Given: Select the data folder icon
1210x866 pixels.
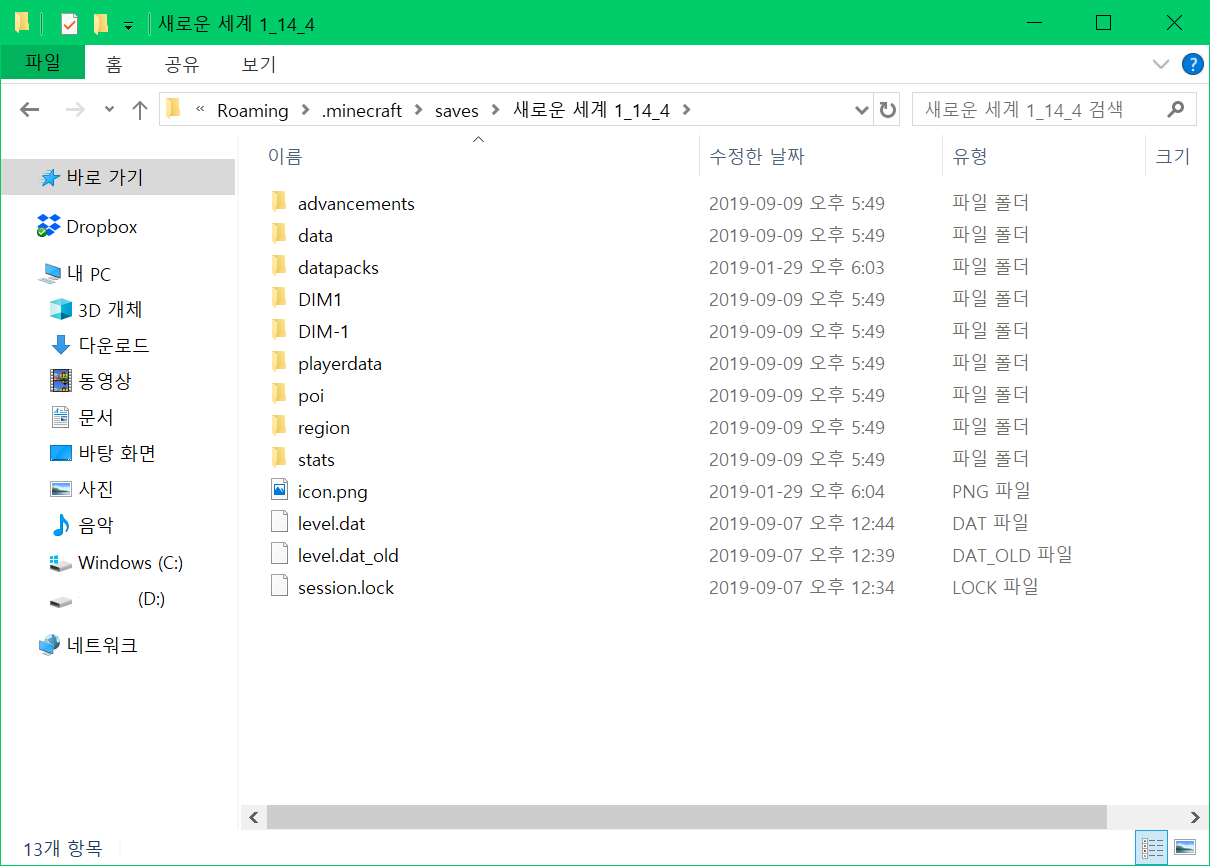Looking at the screenshot, I should click(279, 235).
